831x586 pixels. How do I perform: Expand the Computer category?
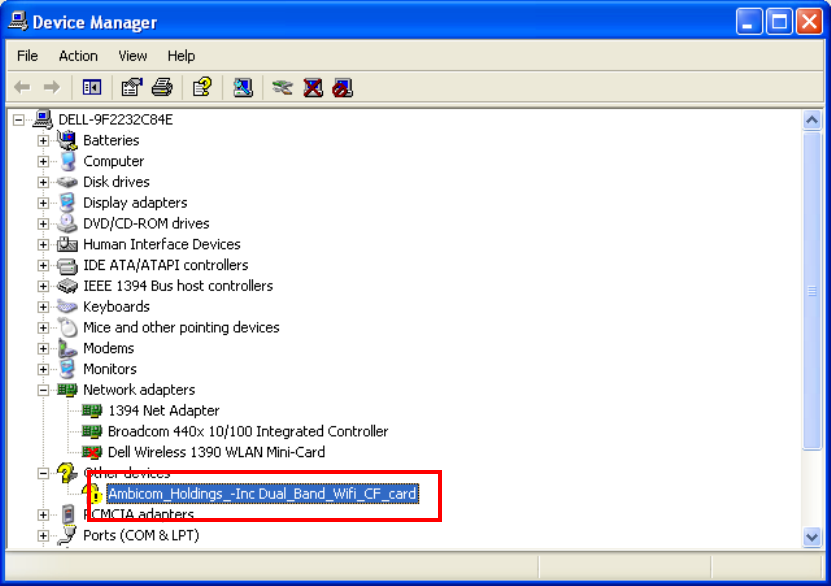tap(43, 161)
